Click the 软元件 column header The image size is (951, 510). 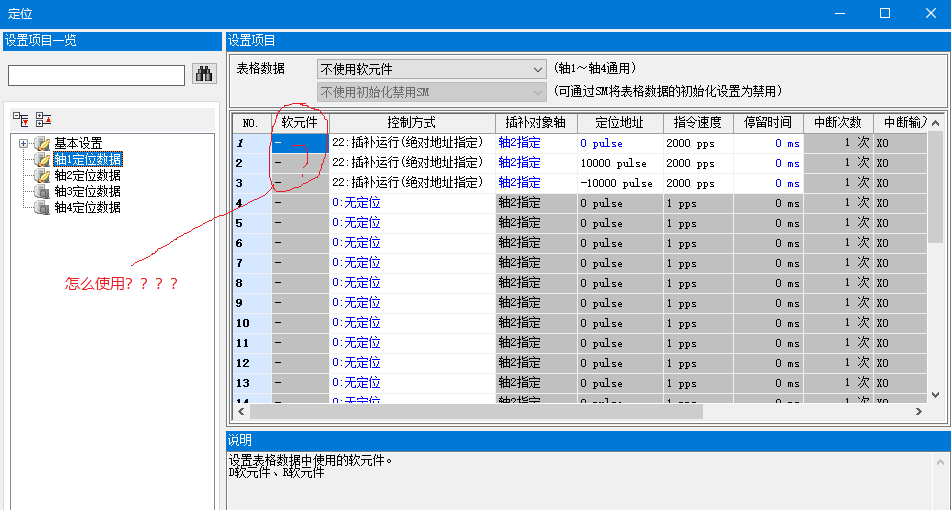[x=299, y=123]
